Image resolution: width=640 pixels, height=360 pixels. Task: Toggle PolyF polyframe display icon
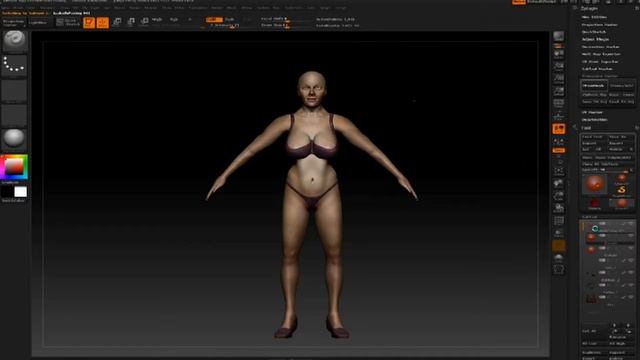[x=559, y=221]
